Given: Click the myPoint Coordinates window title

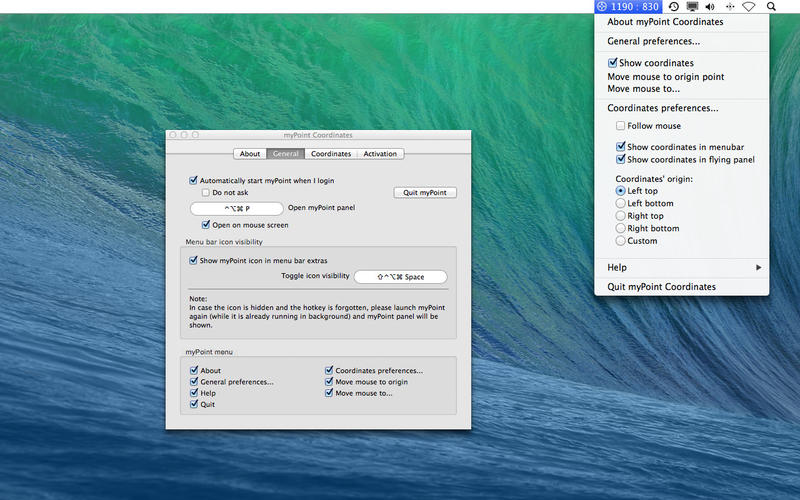Looking at the screenshot, I should click(318, 135).
